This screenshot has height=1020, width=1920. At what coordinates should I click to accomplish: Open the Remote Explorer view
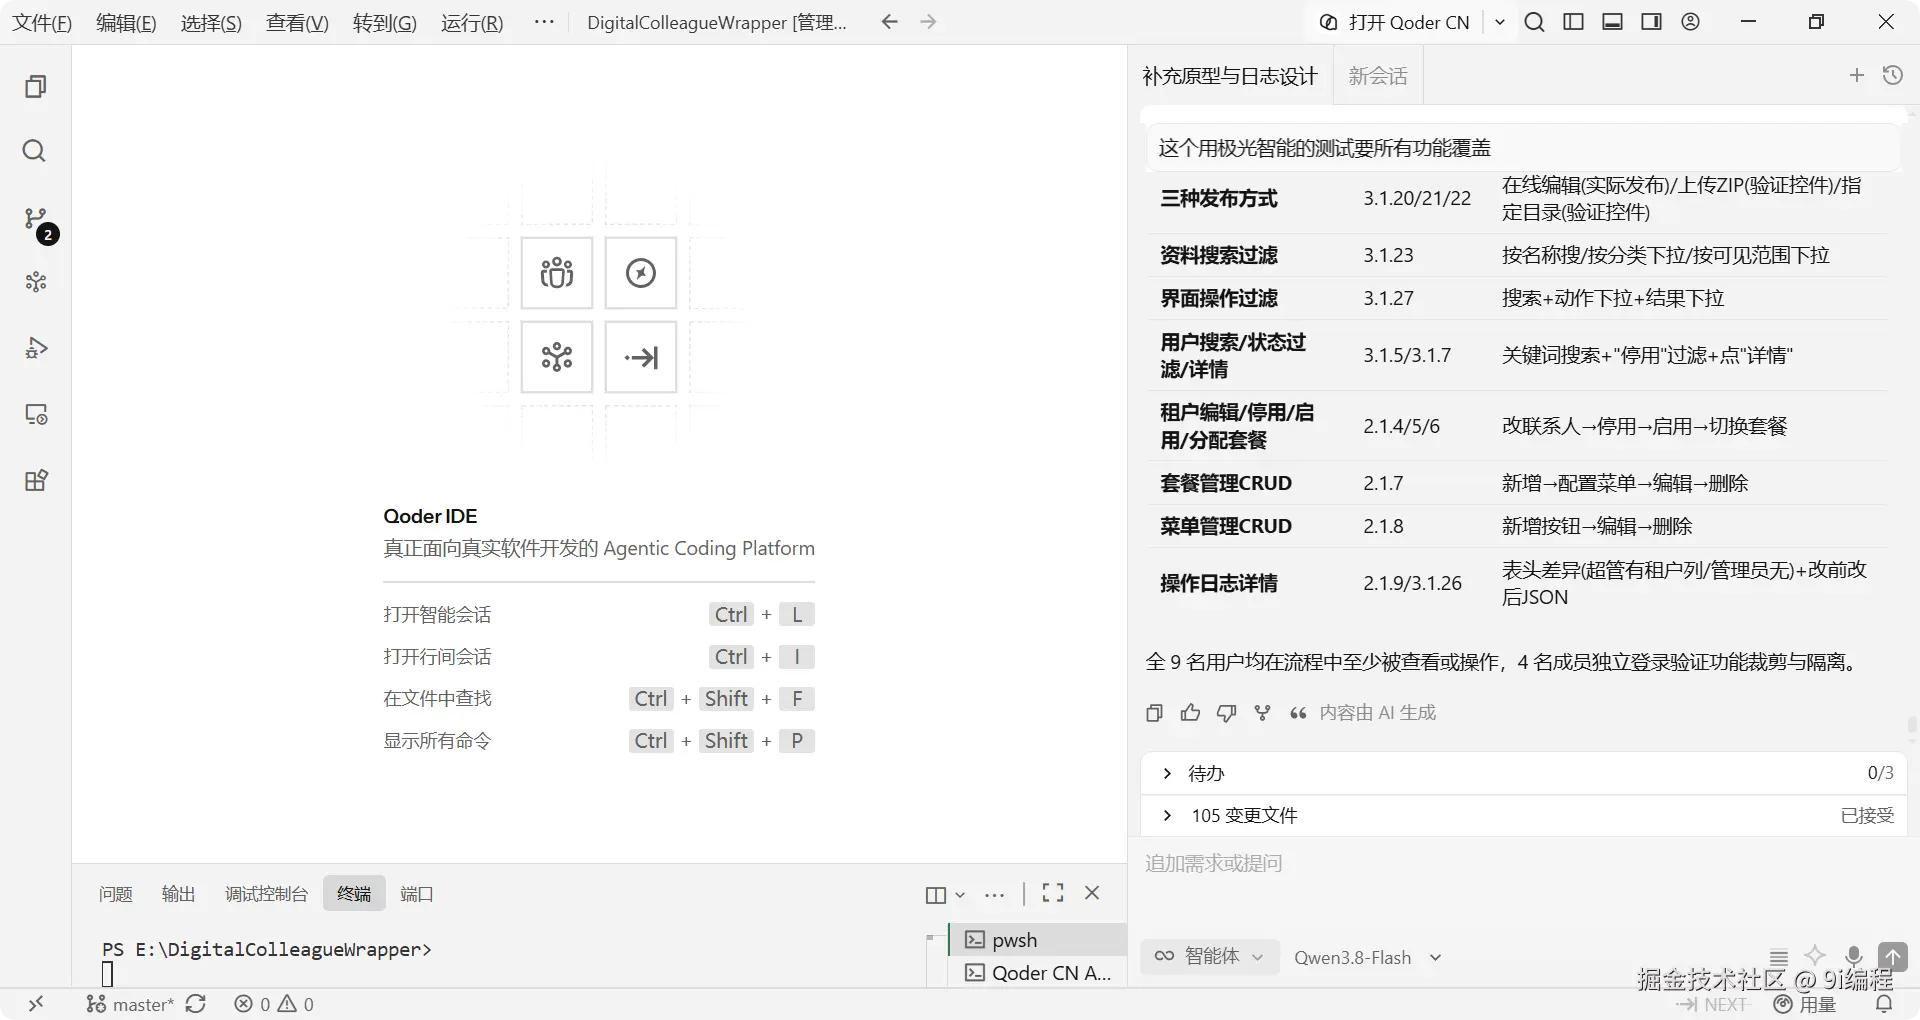tap(36, 414)
